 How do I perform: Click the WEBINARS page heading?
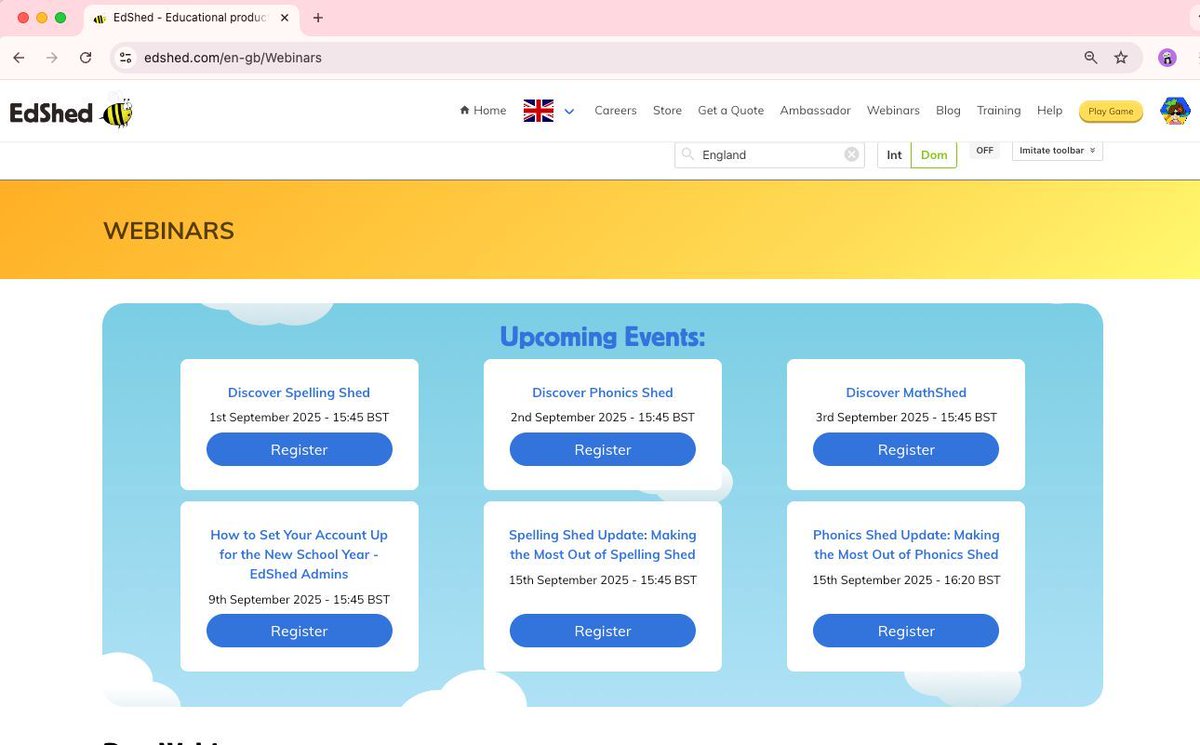pyautogui.click(x=169, y=231)
